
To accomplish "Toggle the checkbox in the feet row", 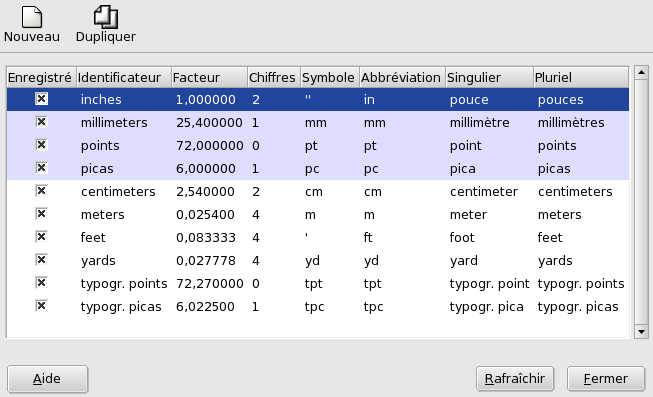I will 41,237.
